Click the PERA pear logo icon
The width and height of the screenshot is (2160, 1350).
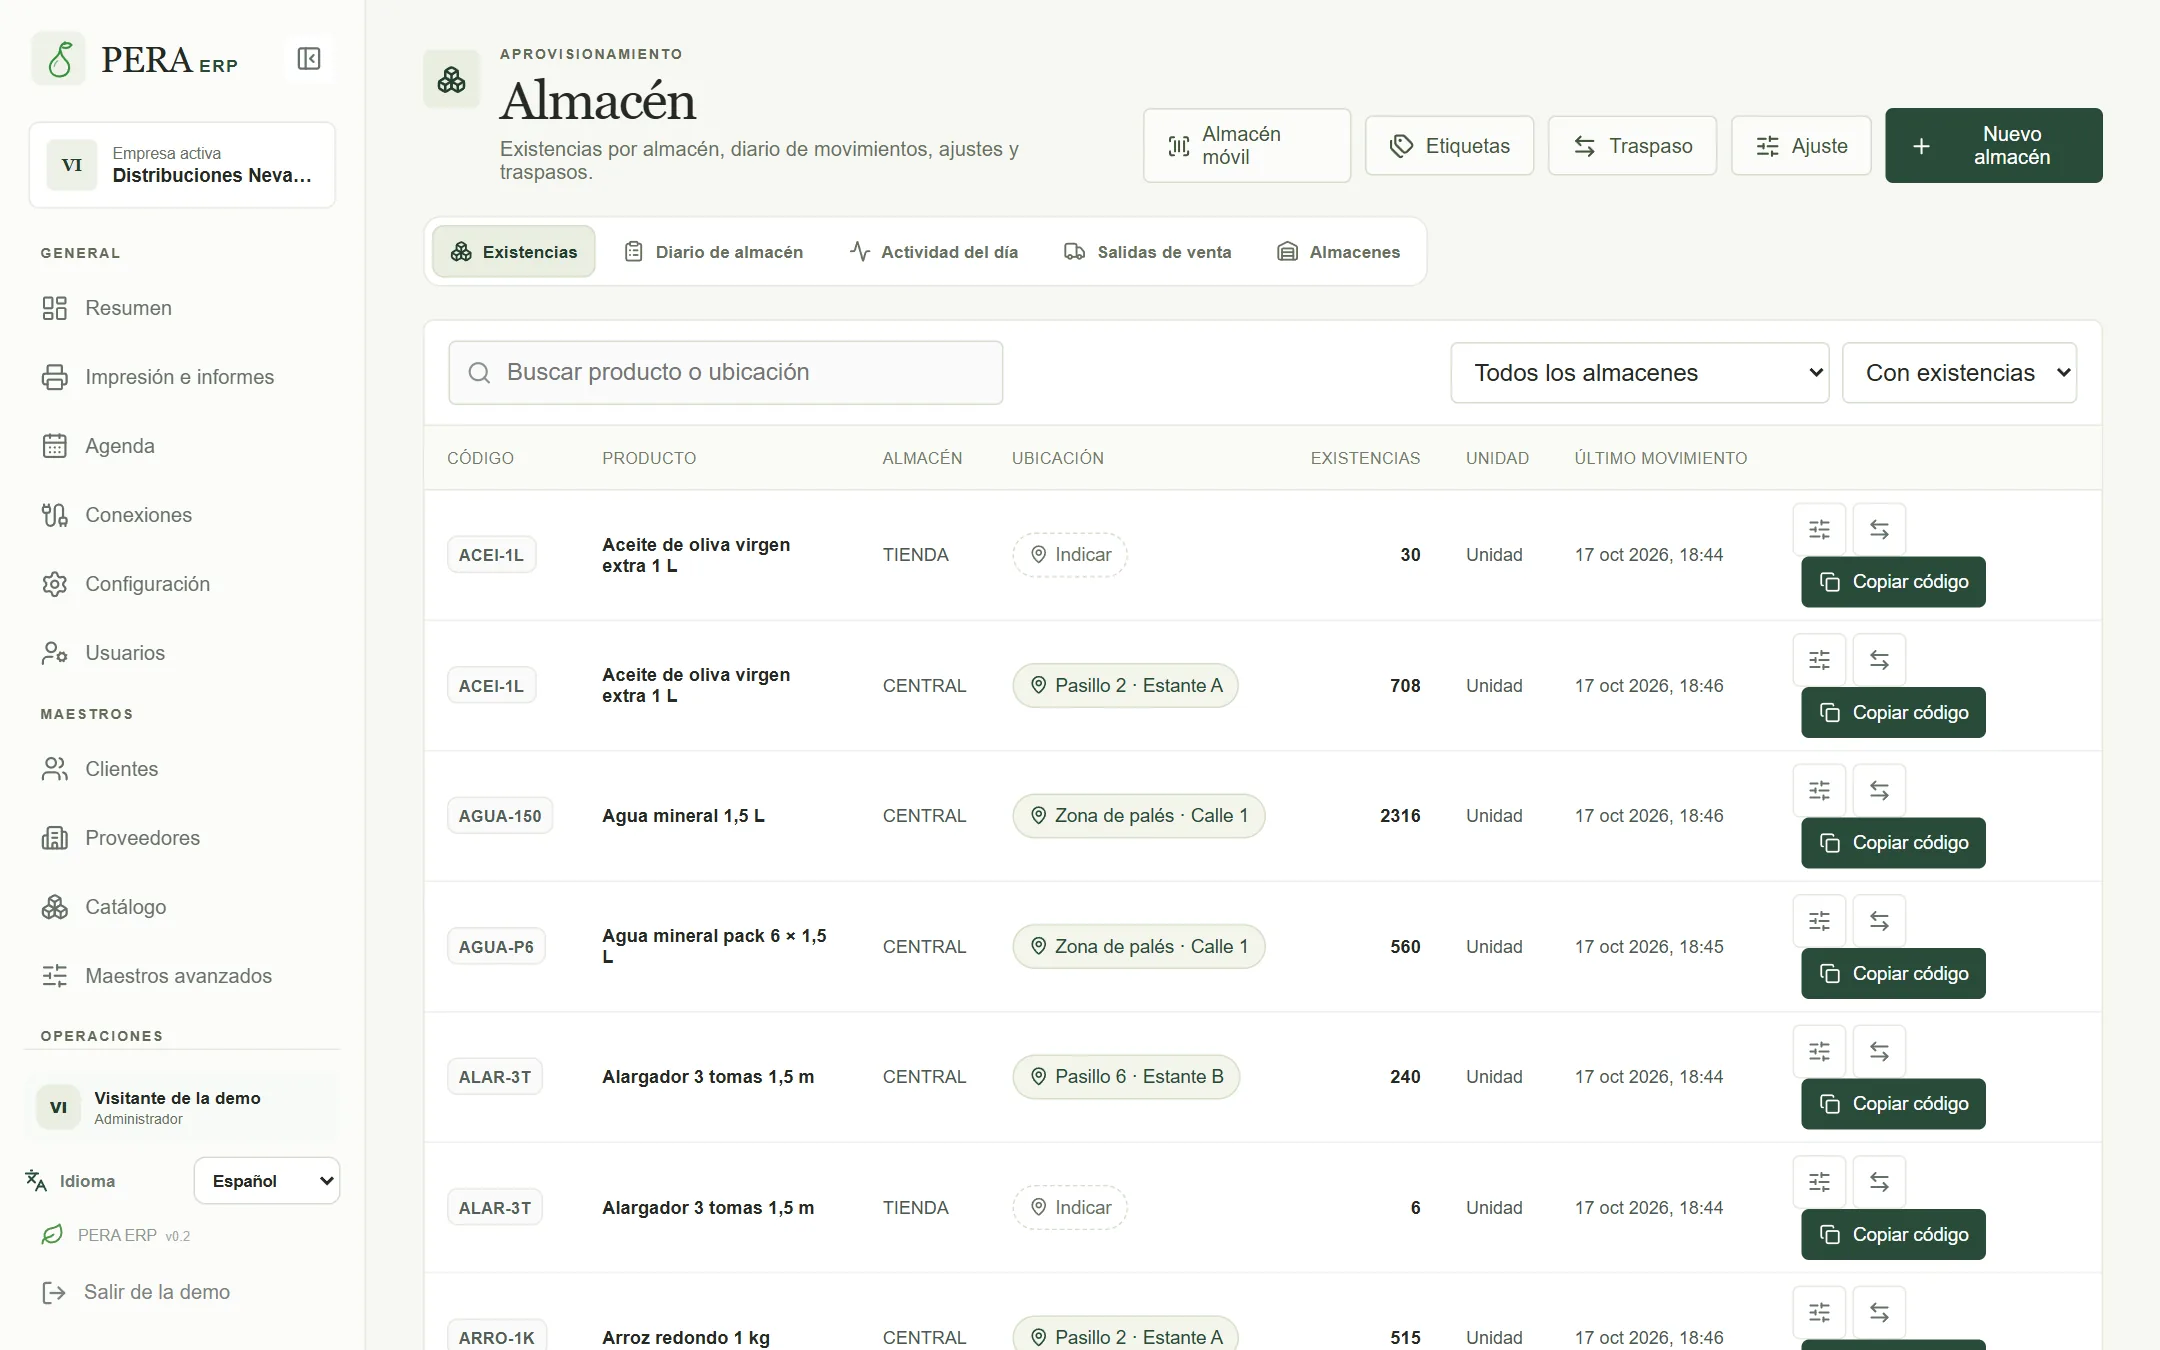(59, 59)
